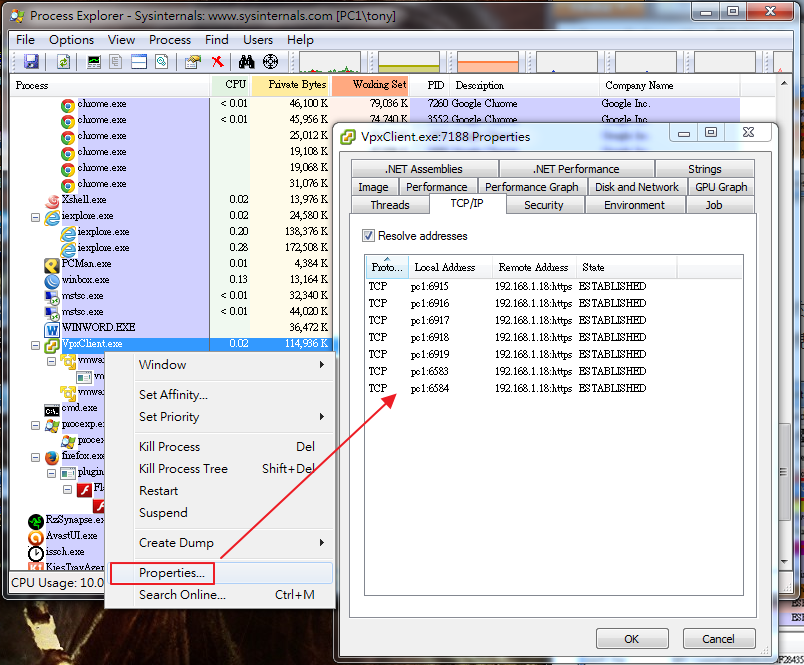Click the cmd.exe console icon
Viewport: 804px width, 665px height.
(x=52, y=409)
